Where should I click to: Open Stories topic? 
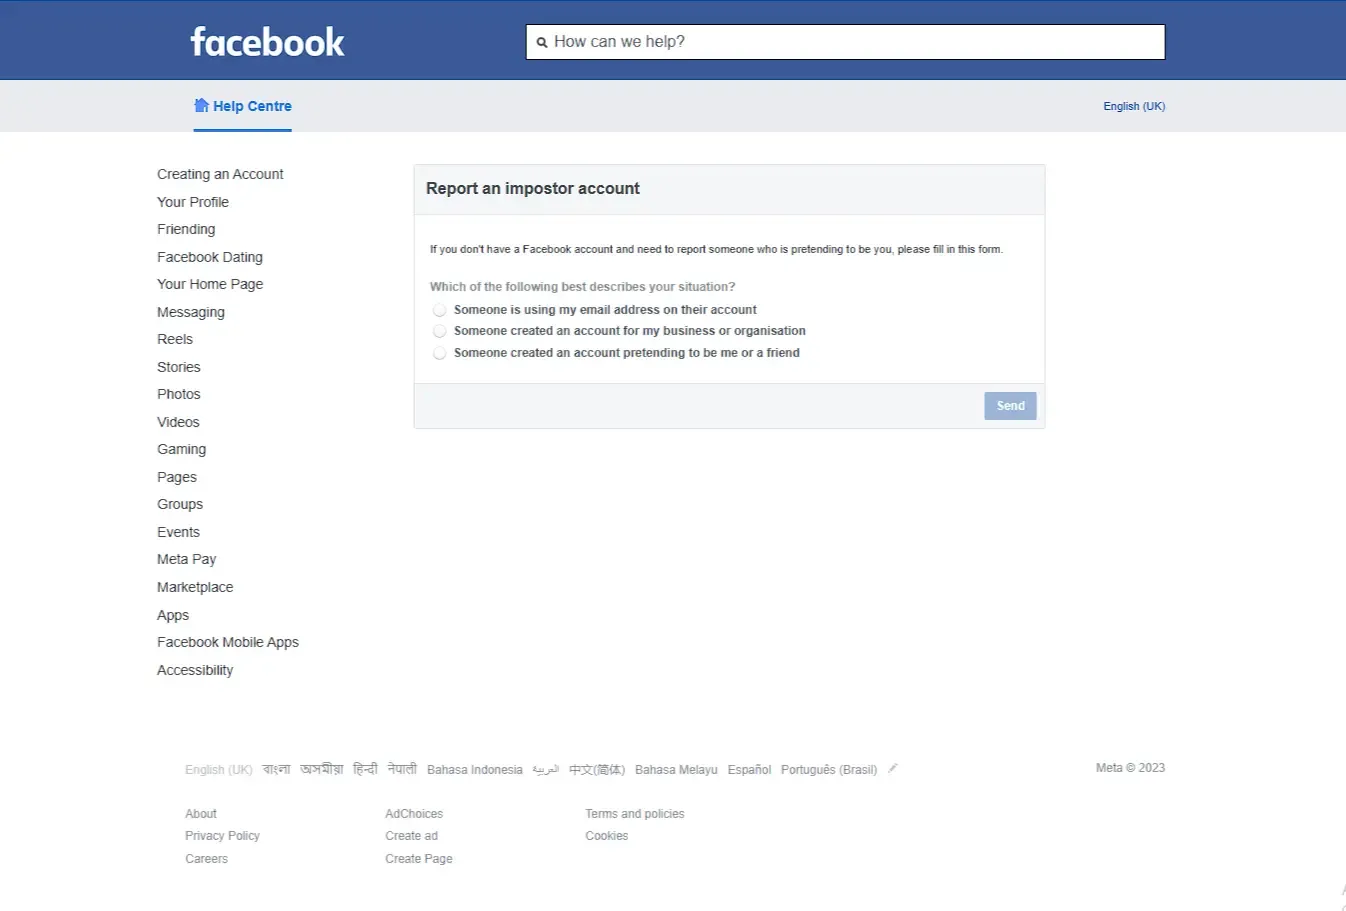click(x=179, y=367)
